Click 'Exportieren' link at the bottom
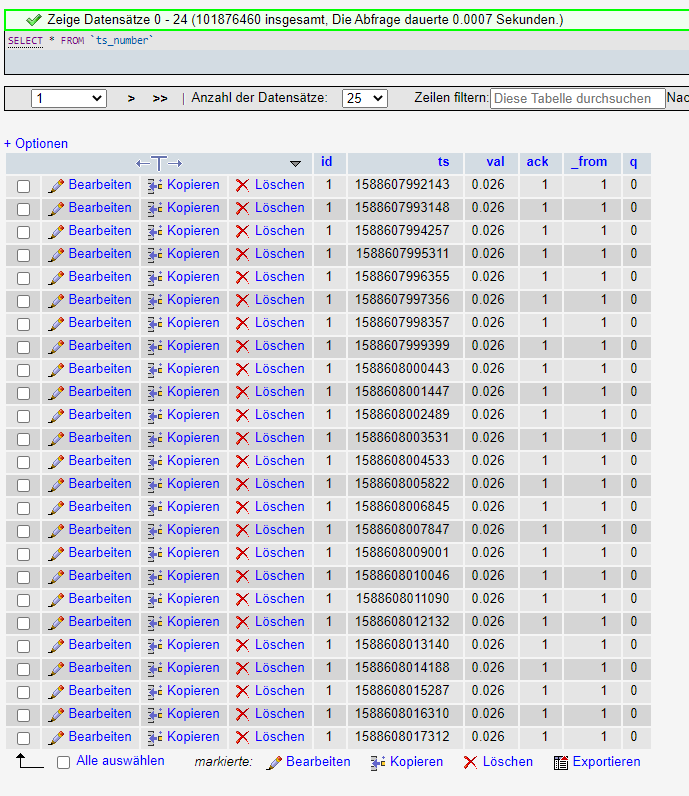The height and width of the screenshot is (796, 689). 606,762
